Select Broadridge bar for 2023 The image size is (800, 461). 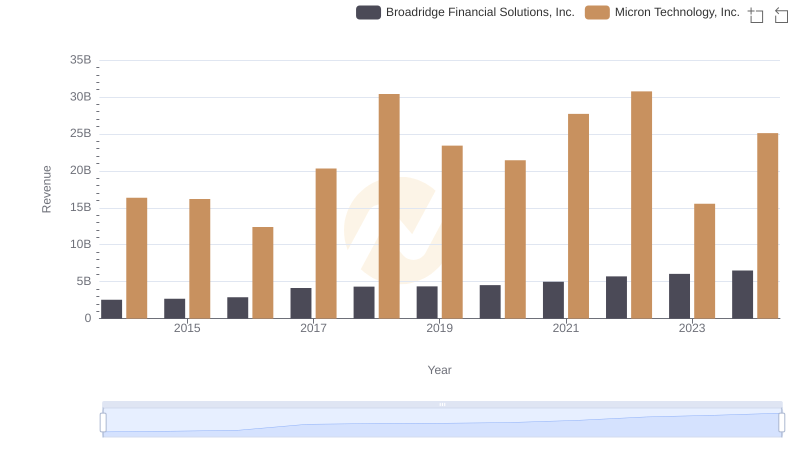pos(680,296)
